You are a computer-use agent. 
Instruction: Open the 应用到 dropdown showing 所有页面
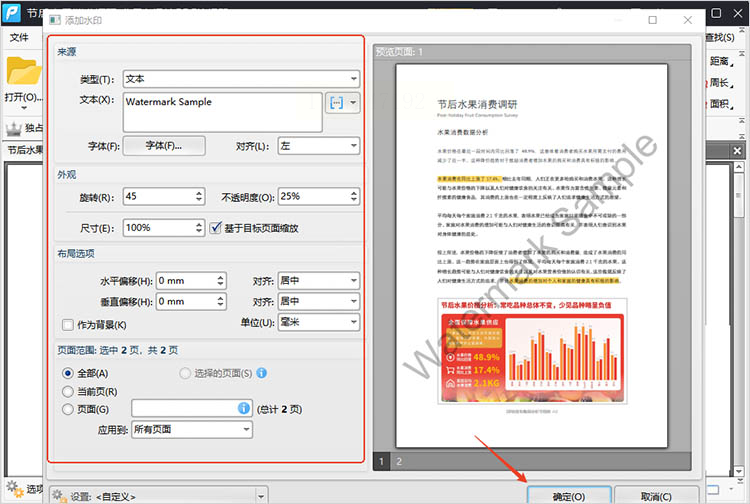[x=192, y=429]
